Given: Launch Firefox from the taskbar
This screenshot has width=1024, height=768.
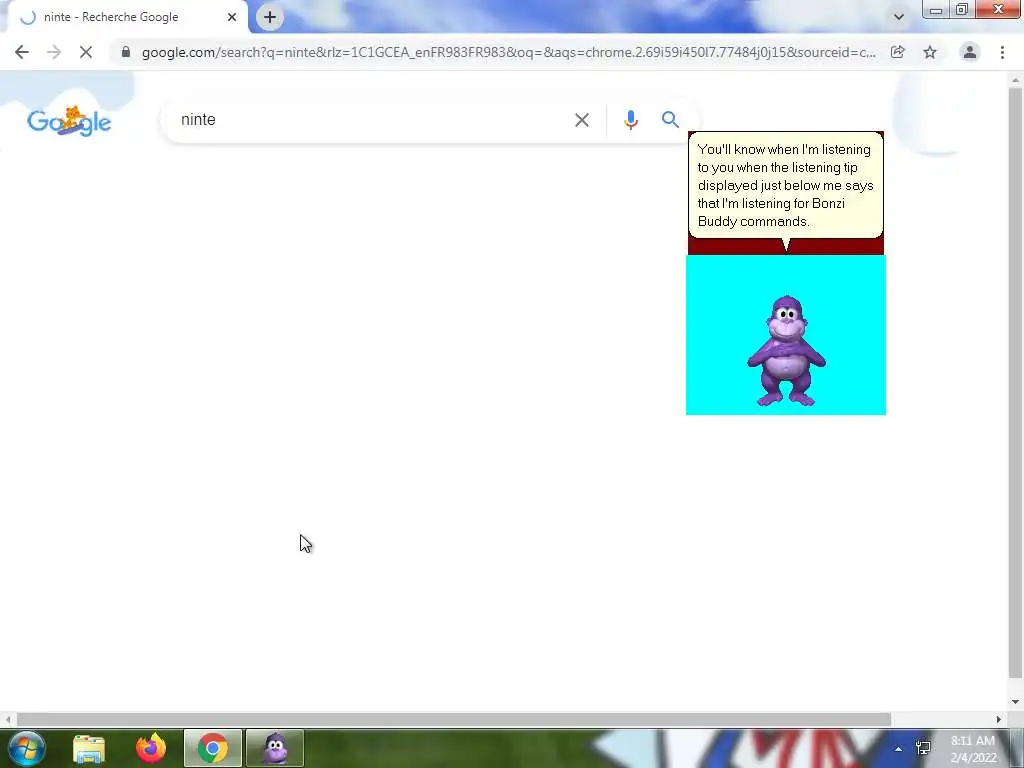Looking at the screenshot, I should (x=151, y=748).
